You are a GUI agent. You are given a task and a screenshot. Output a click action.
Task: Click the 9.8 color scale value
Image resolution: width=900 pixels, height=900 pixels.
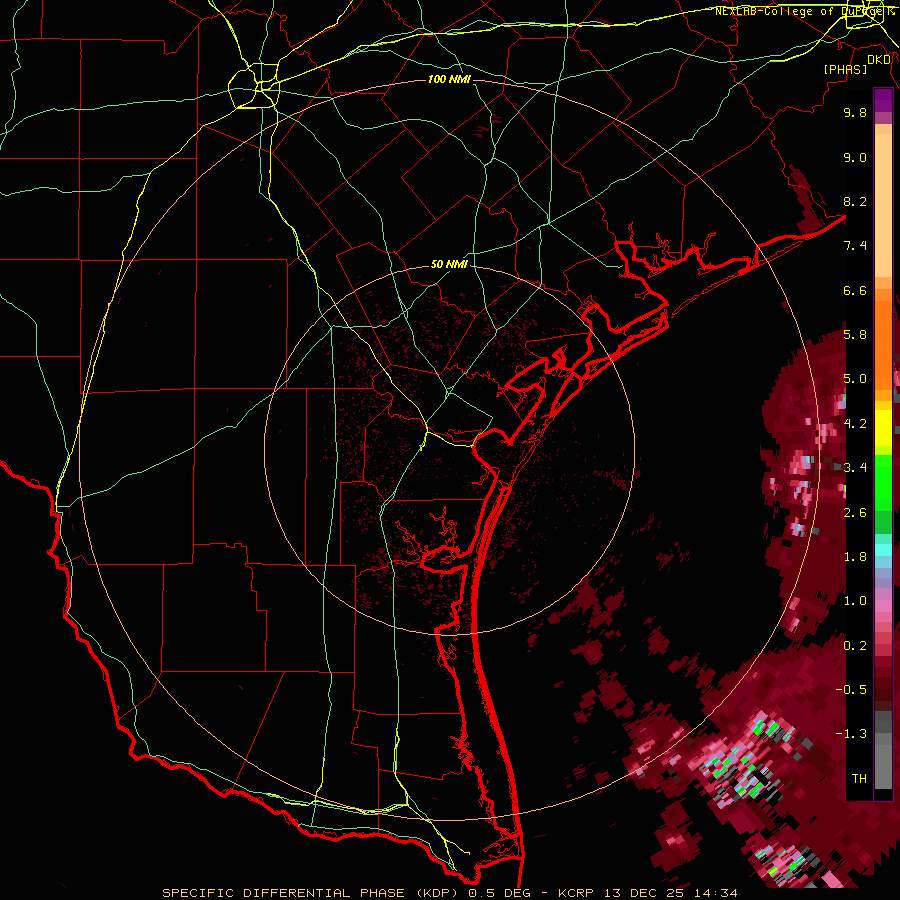pos(855,113)
